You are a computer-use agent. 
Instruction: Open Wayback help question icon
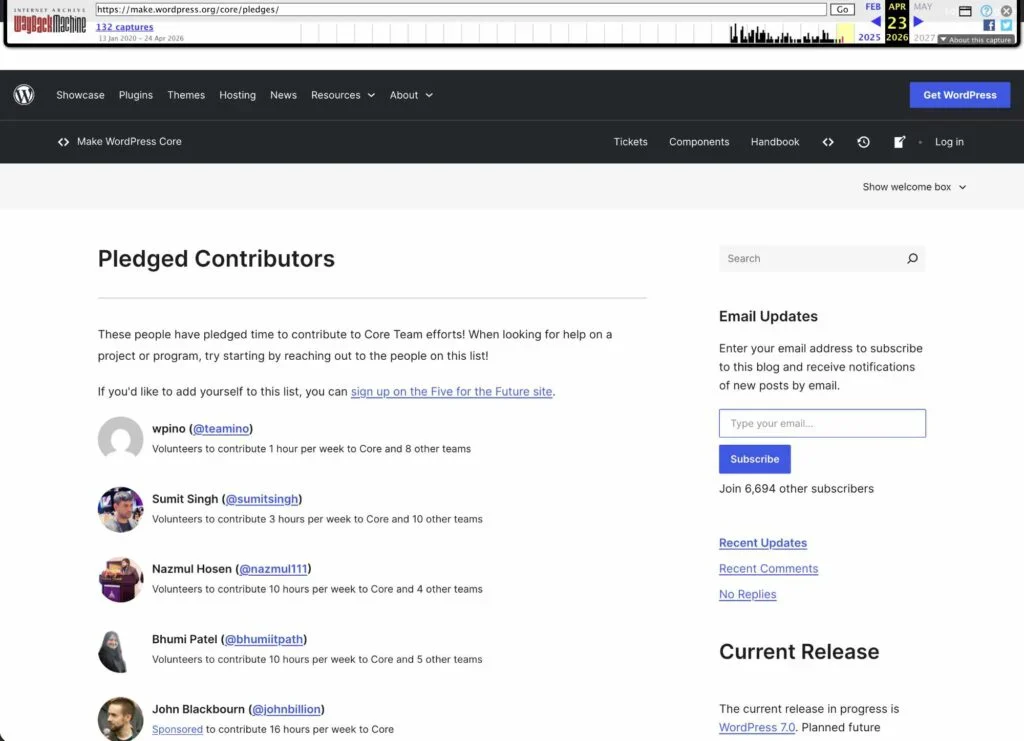tap(986, 10)
